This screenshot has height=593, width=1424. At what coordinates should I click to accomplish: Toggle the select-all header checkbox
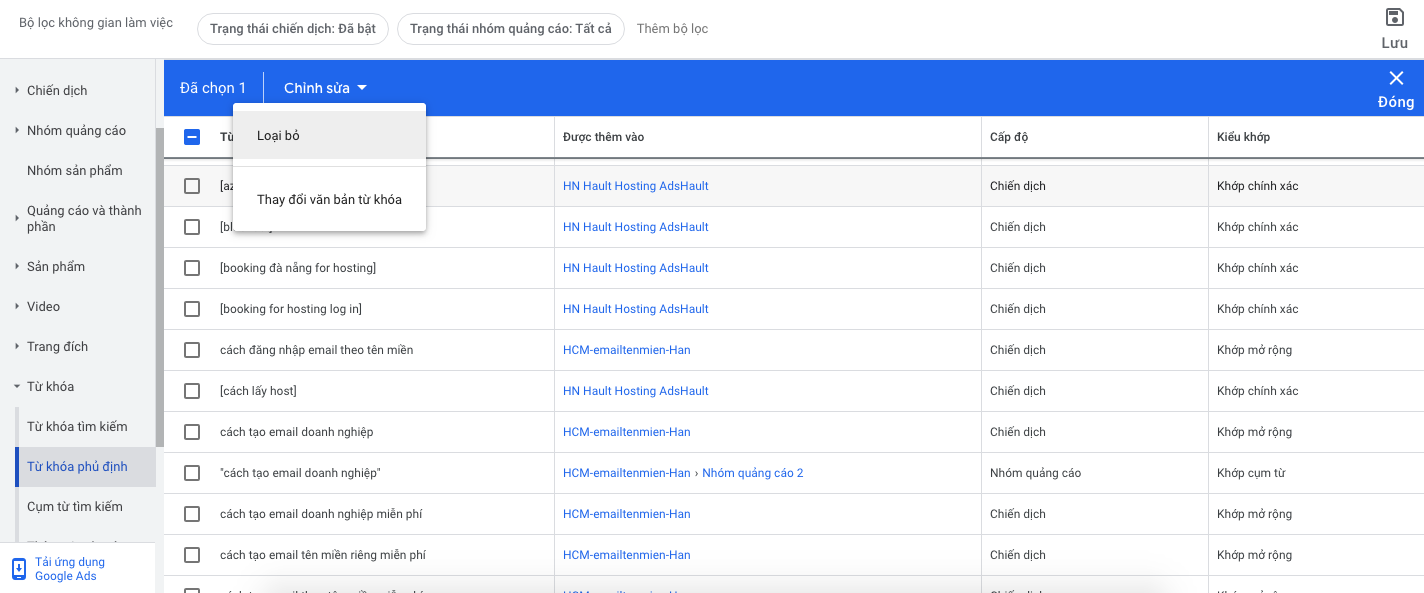[192, 137]
